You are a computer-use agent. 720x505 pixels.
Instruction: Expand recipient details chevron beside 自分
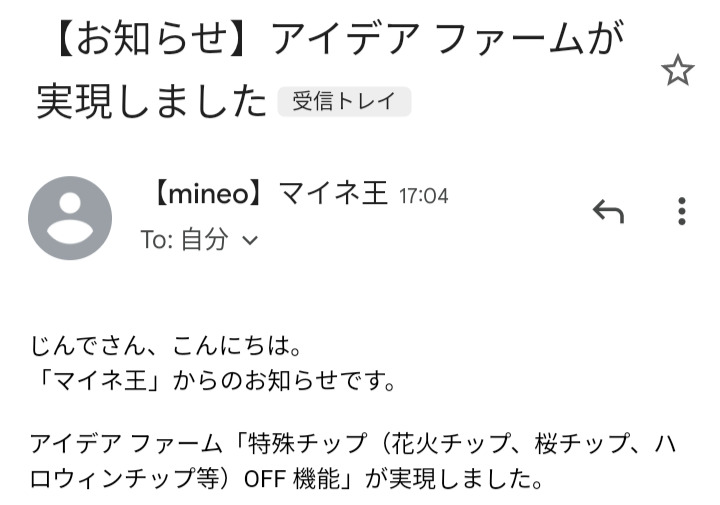click(x=250, y=240)
